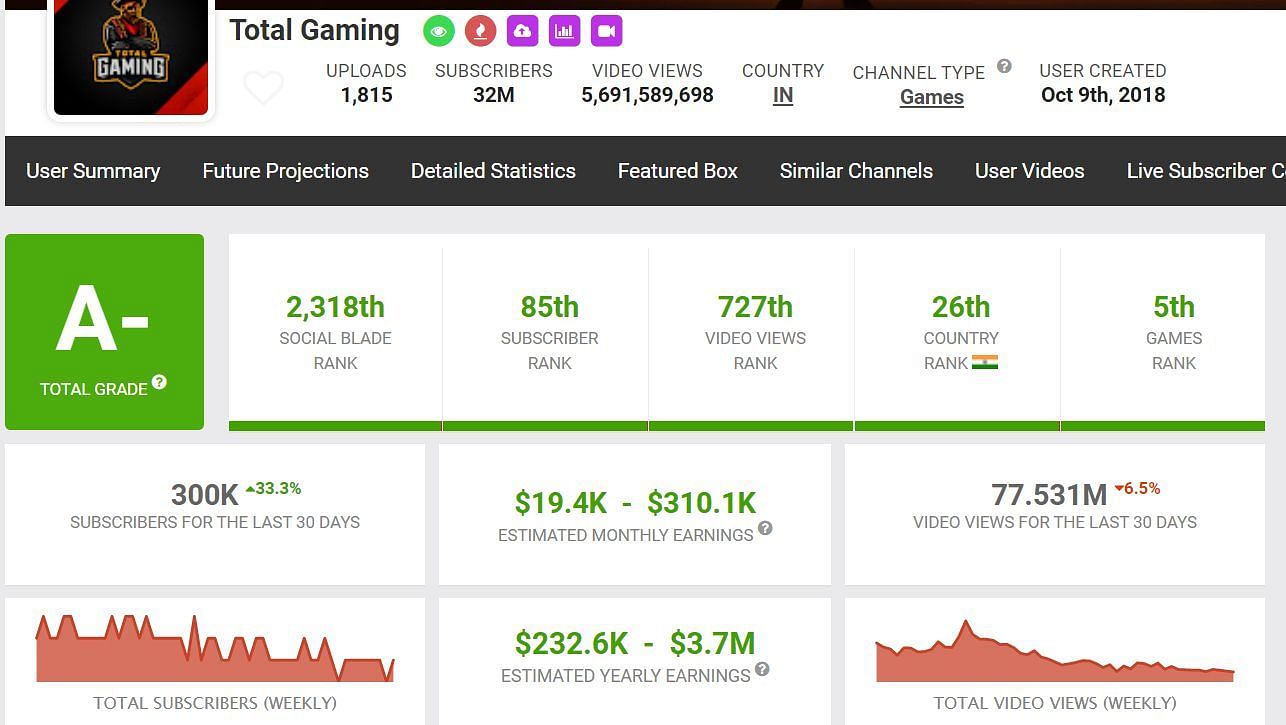The height and width of the screenshot is (725, 1286).
Task: Switch to the Detailed Statistics tab
Action: click(x=493, y=171)
